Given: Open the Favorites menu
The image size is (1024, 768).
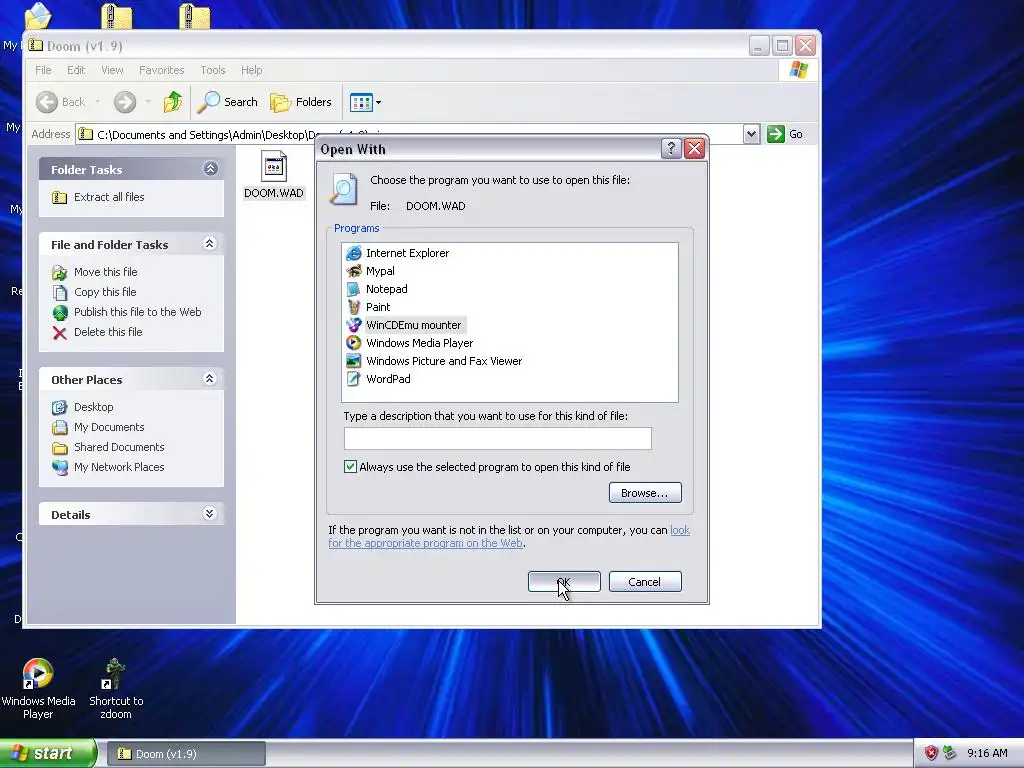Looking at the screenshot, I should [x=161, y=70].
